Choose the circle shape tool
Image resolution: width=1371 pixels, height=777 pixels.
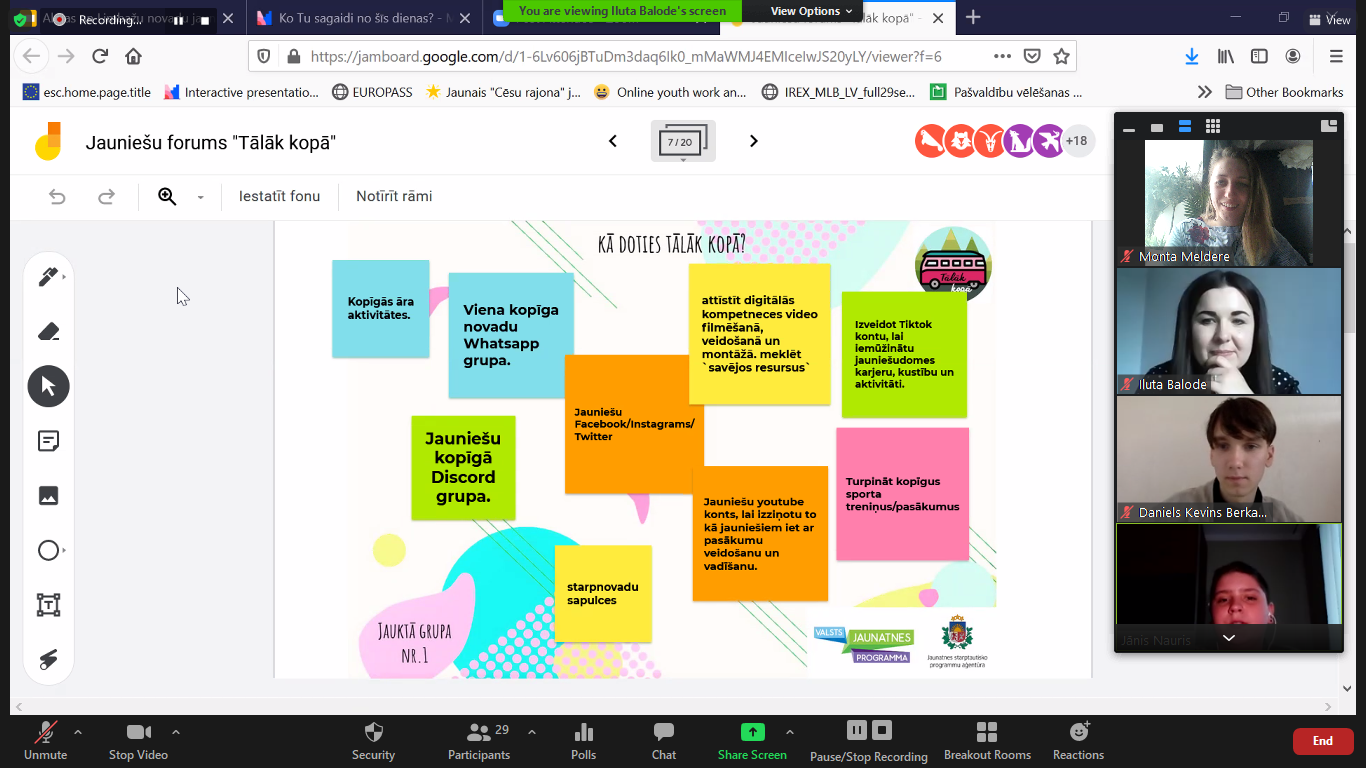[x=48, y=550]
